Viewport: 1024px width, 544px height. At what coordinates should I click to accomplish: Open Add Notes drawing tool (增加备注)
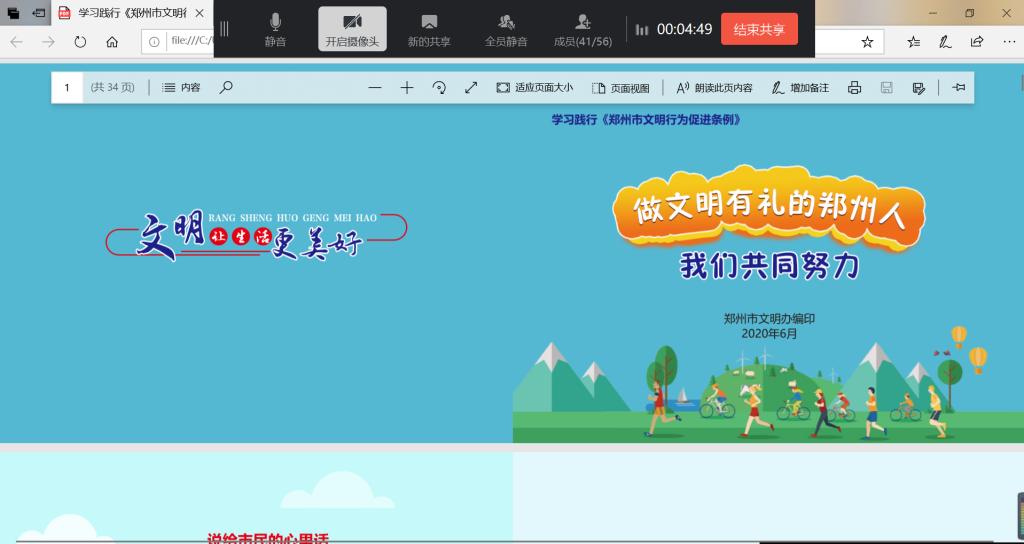coord(800,88)
